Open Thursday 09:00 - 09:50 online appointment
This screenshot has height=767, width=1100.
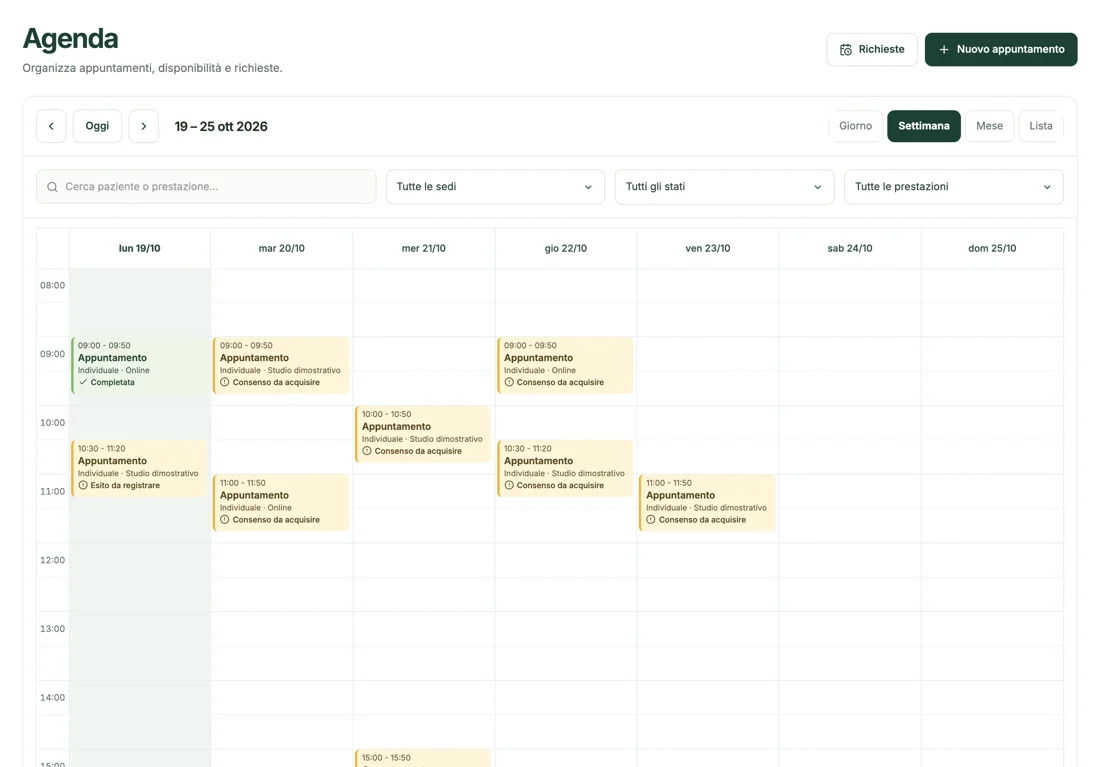coord(565,365)
